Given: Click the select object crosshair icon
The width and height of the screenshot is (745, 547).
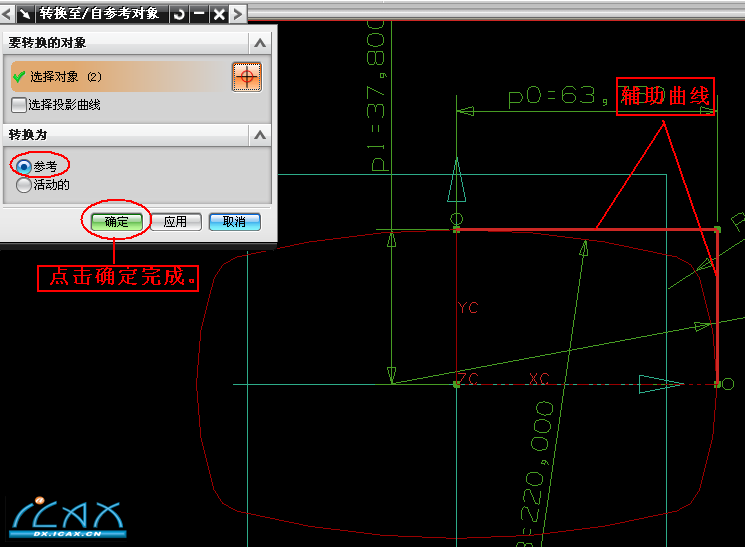Looking at the screenshot, I should (246, 77).
